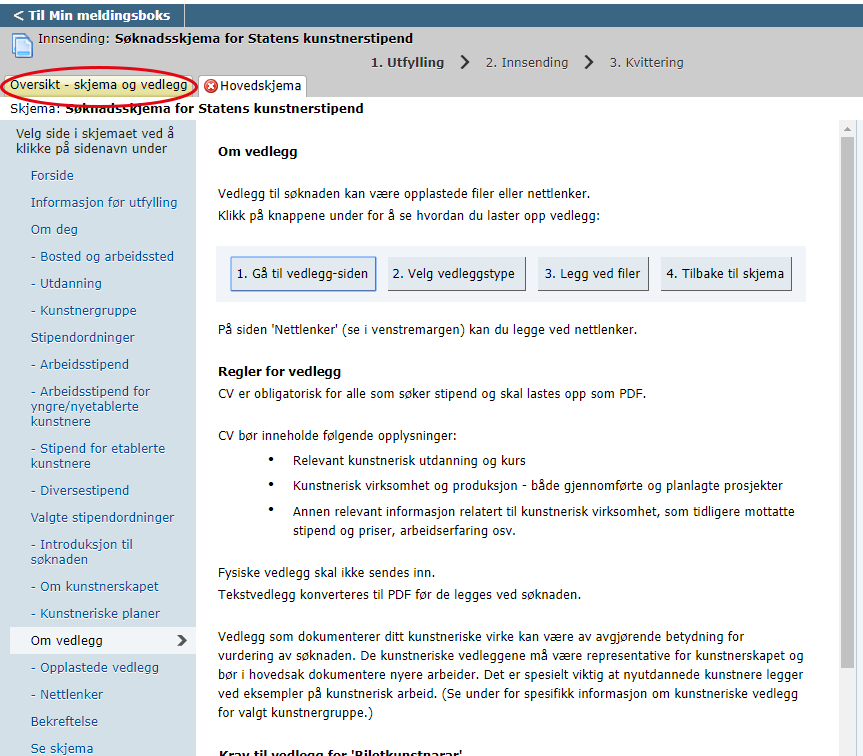Click chevron arrow after 2. Innsending step
Screen dimensions: 863x756
(x=589, y=62)
